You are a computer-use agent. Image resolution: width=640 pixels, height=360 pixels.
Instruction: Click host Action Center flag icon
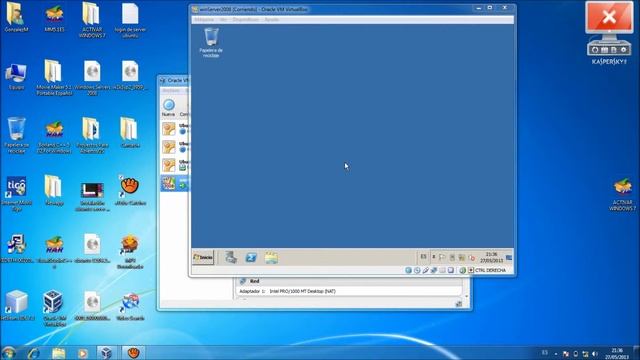click(x=566, y=353)
